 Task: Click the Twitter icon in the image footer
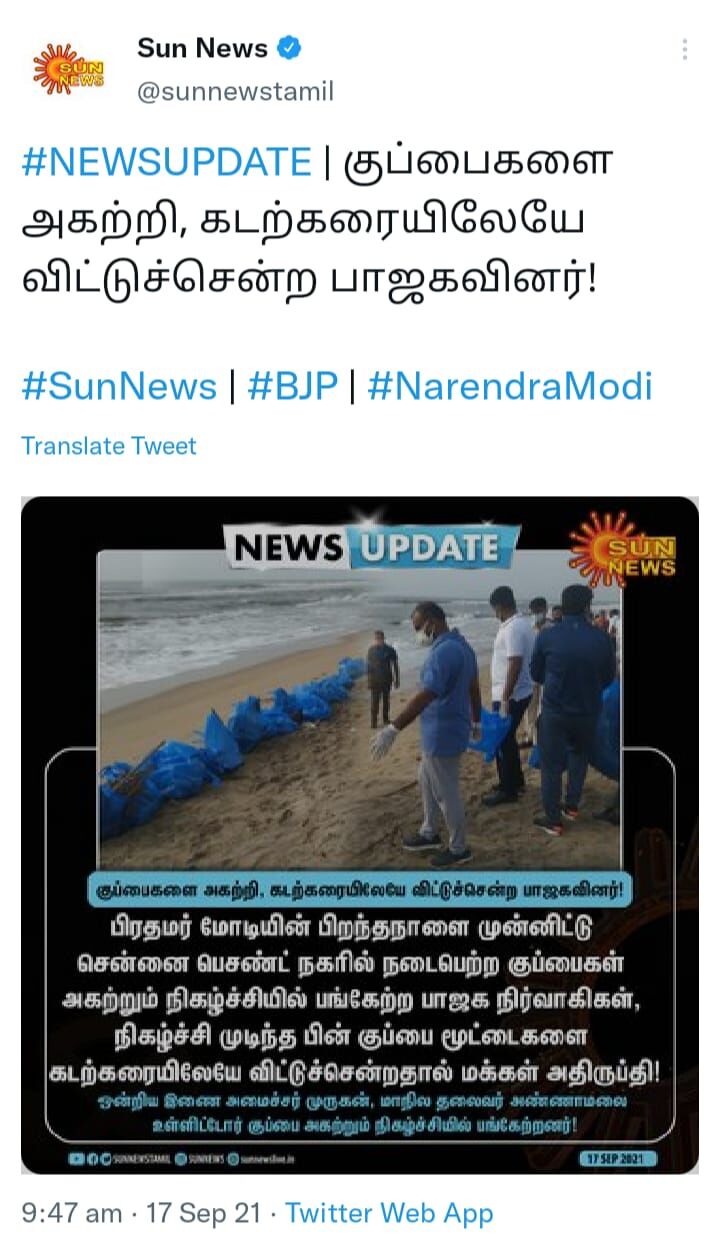tap(105, 1159)
